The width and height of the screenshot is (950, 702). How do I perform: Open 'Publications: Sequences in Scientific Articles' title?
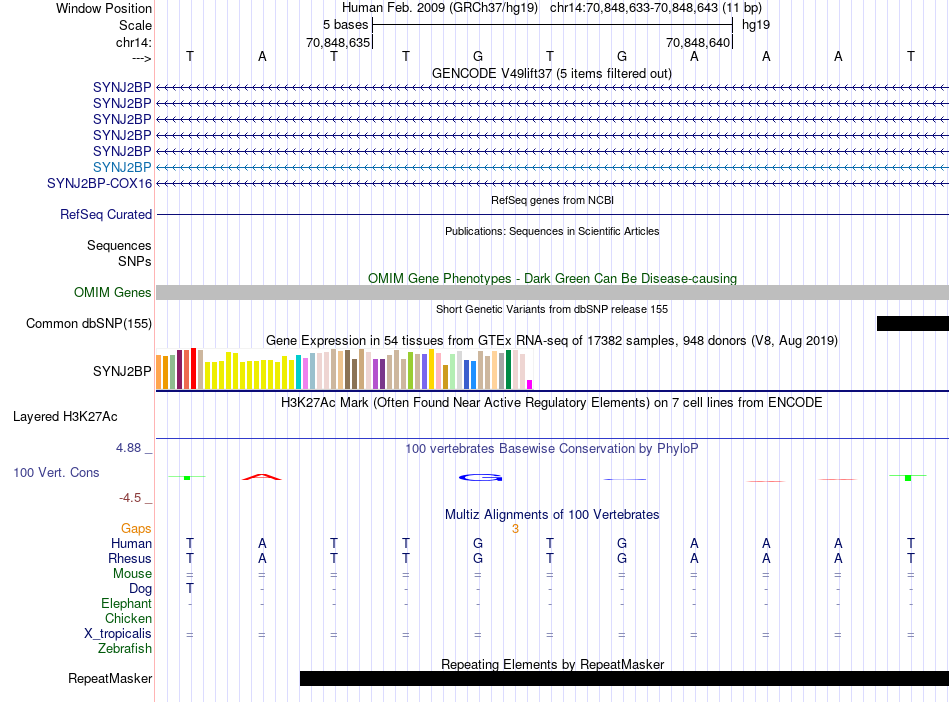click(552, 231)
